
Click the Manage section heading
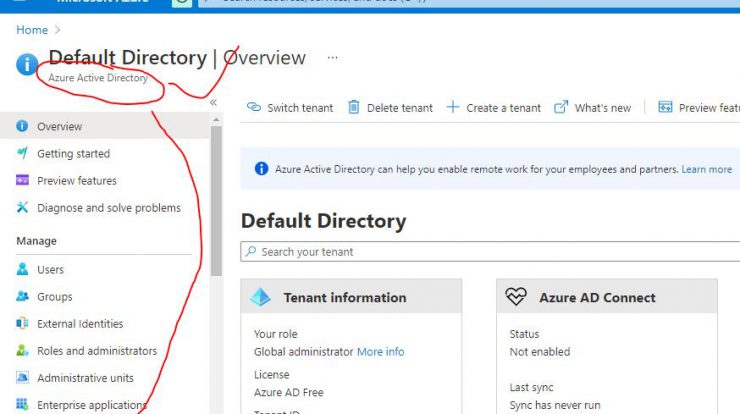(36, 241)
